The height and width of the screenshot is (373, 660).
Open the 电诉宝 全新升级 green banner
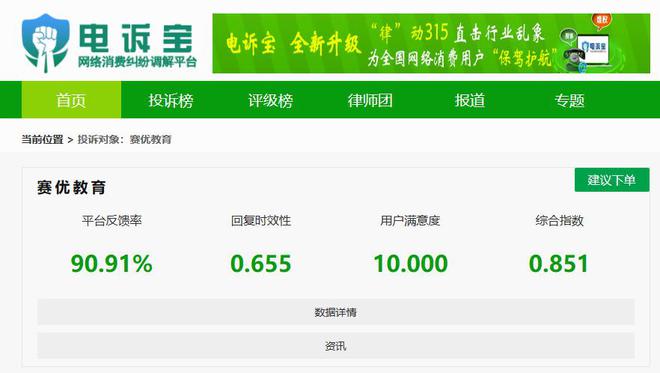pyautogui.click(x=431, y=43)
